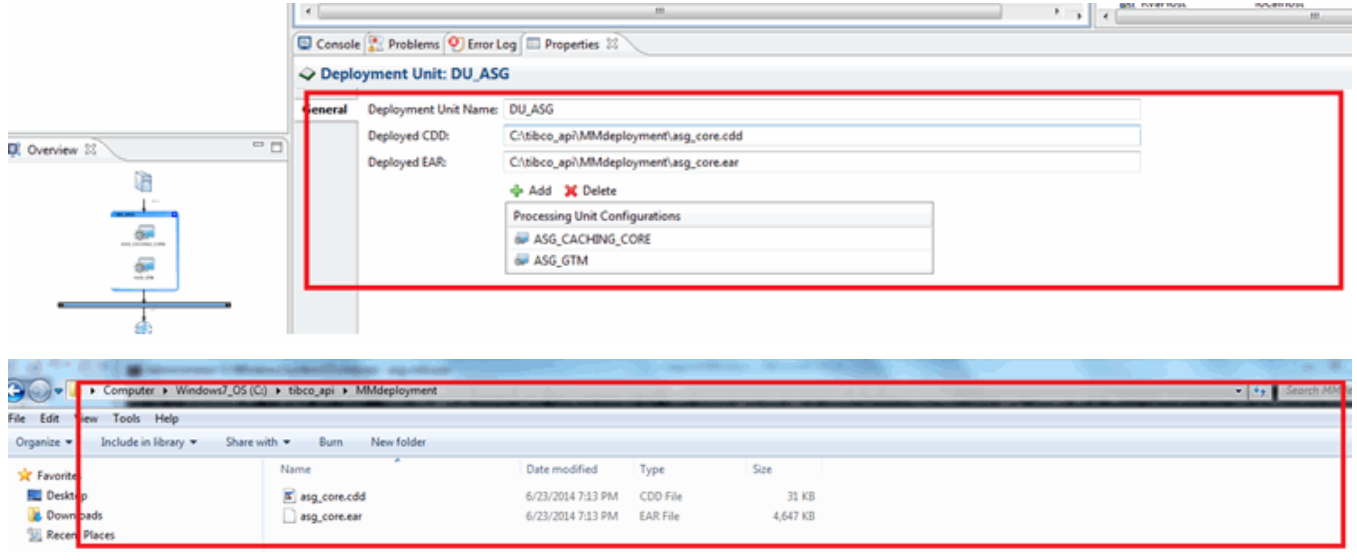
Task: Open the Help menu in Explorer
Action: (167, 419)
